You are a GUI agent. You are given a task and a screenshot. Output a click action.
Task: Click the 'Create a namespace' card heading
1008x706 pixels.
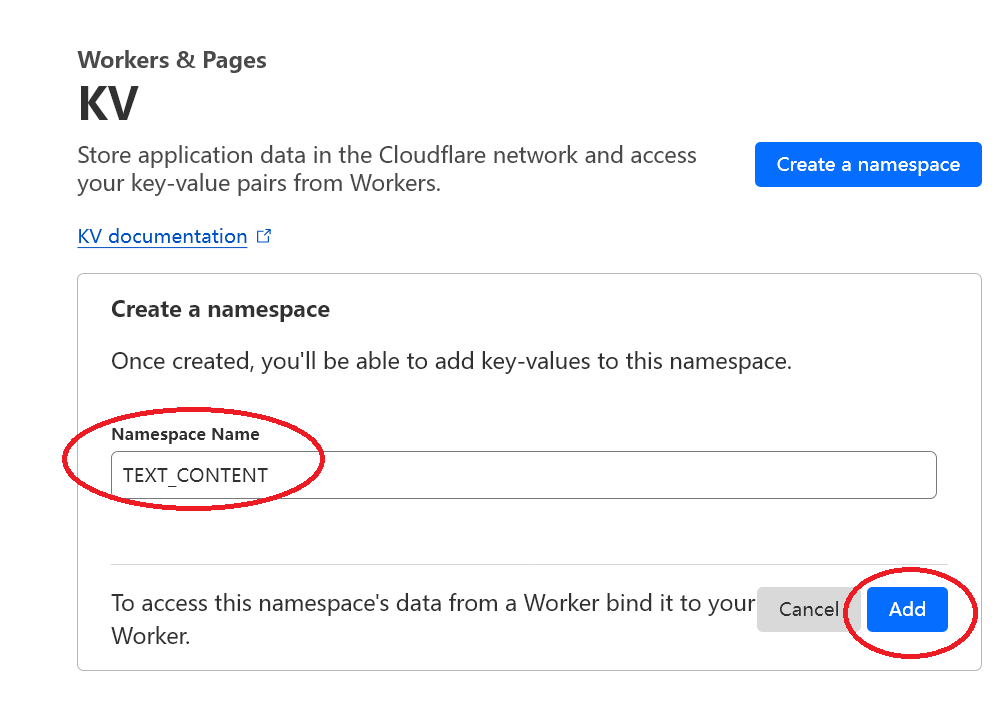pos(220,309)
